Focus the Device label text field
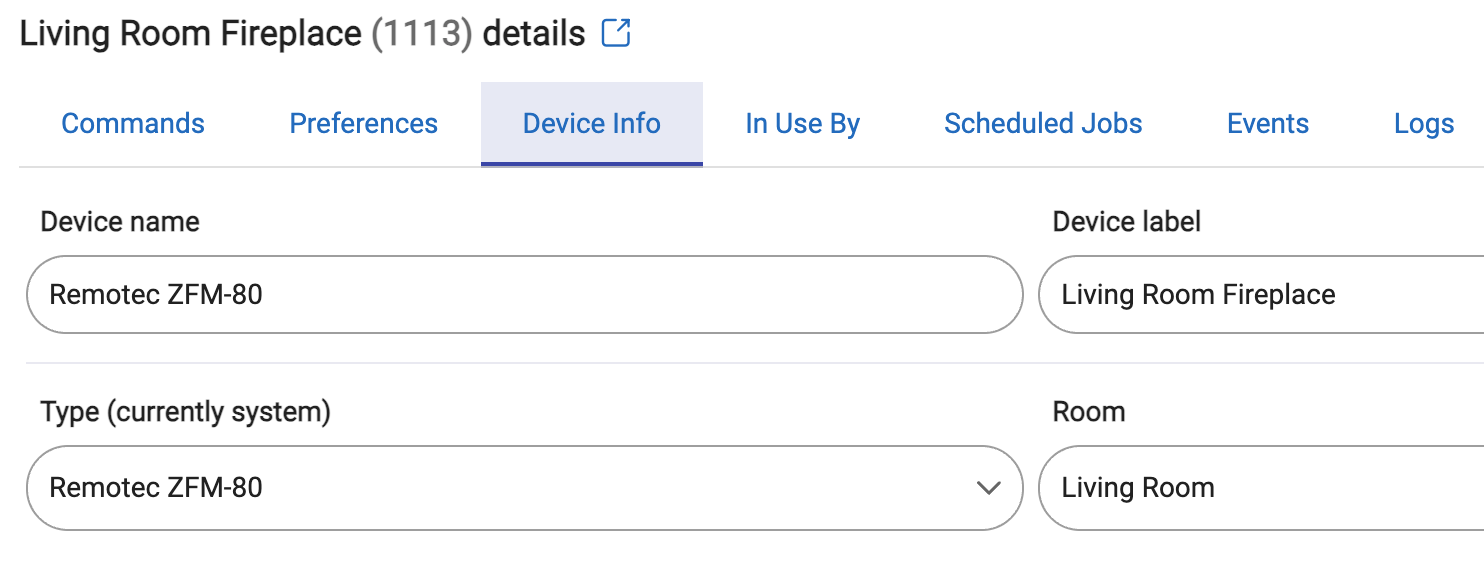This screenshot has width=1484, height=562. point(1260,295)
